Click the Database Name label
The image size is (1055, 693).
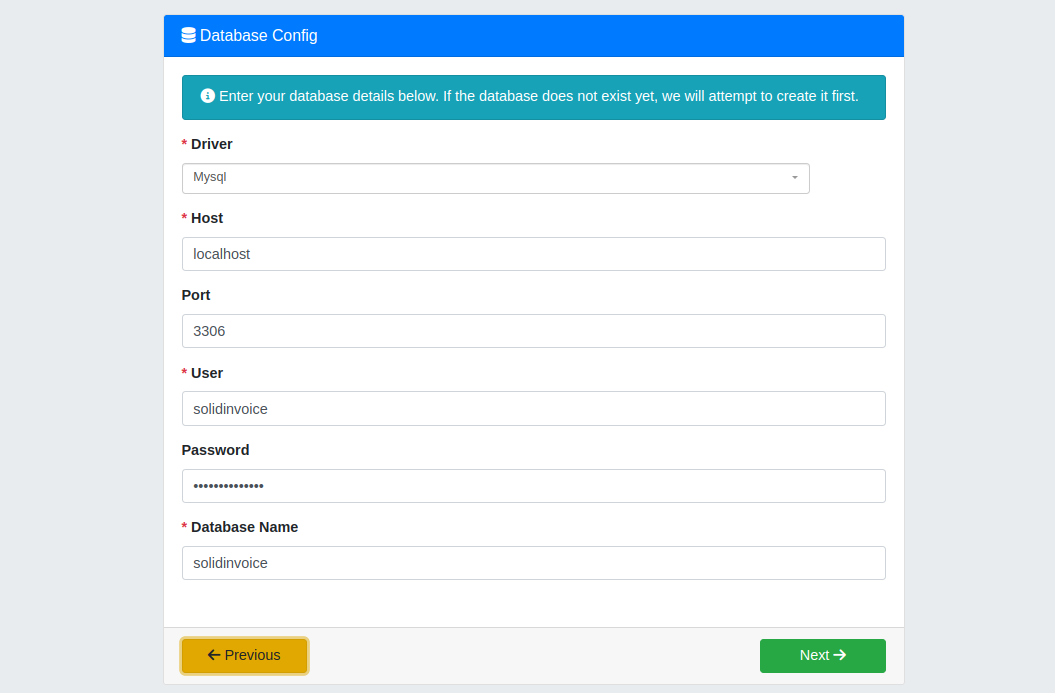point(244,527)
